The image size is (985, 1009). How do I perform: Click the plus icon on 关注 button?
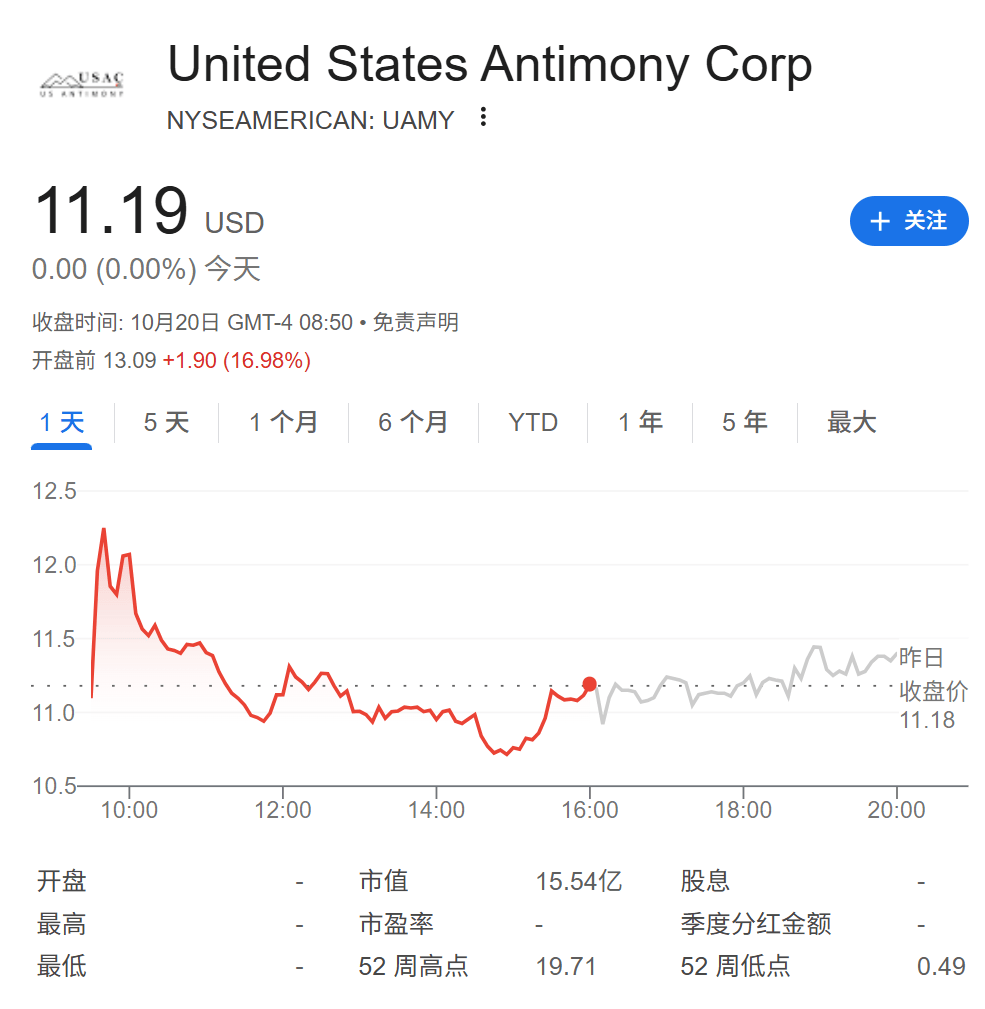click(880, 222)
